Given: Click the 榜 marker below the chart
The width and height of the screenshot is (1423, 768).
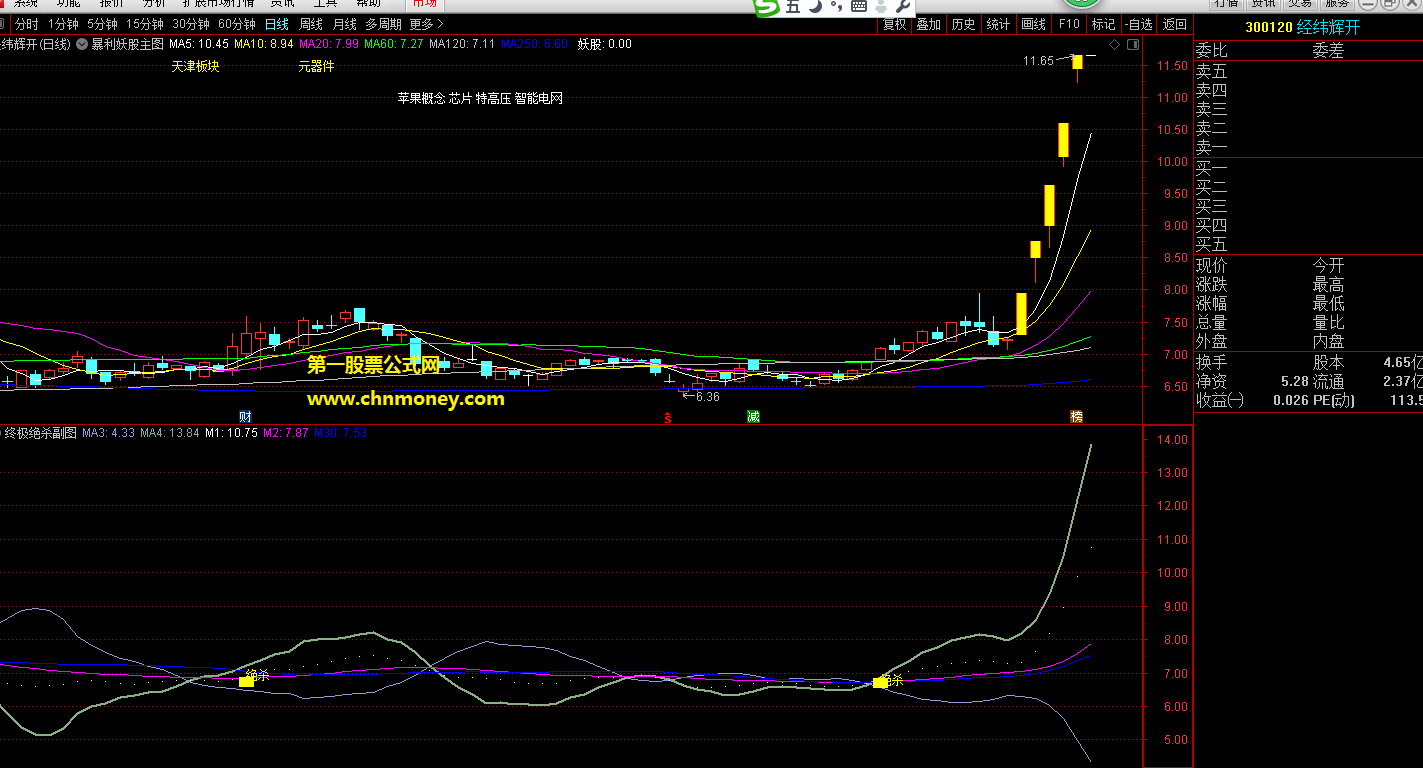Looking at the screenshot, I should click(x=1076, y=416).
